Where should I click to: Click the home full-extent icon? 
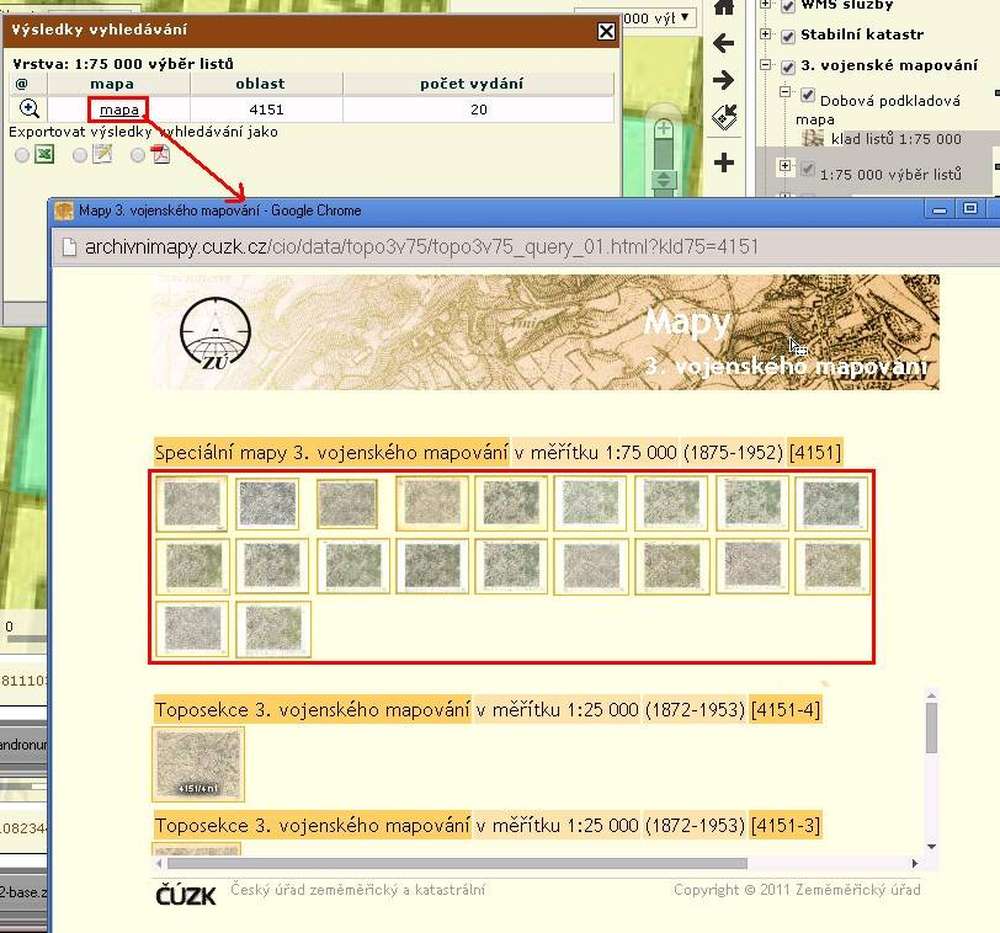point(723,7)
